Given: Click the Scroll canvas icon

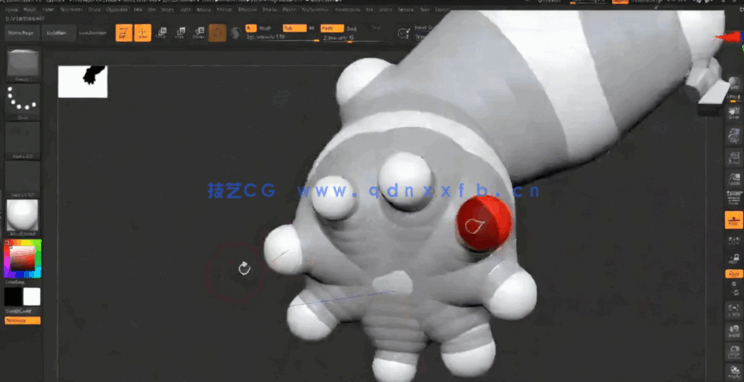Looking at the screenshot, I should 734,113.
